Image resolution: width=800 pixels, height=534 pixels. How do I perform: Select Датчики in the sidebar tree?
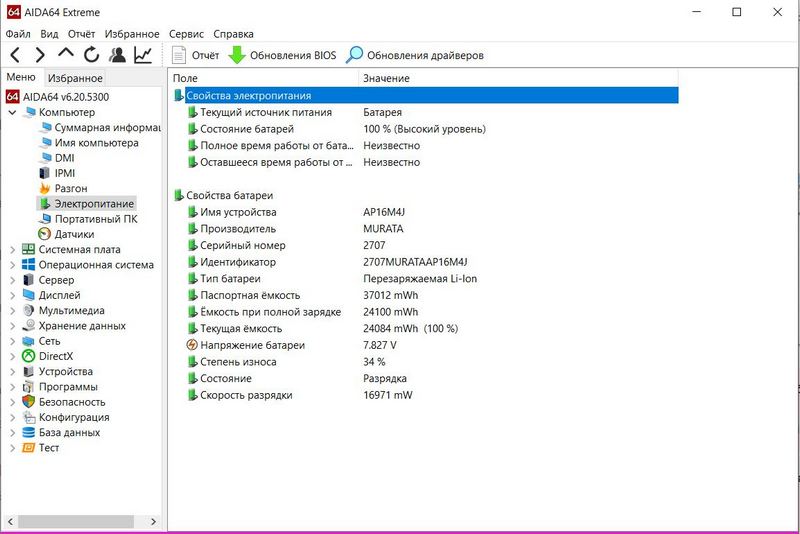point(74,234)
